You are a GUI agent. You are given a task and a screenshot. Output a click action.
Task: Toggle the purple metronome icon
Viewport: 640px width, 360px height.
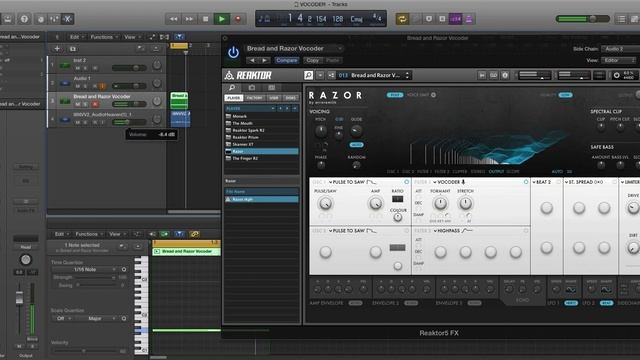(x=469, y=19)
